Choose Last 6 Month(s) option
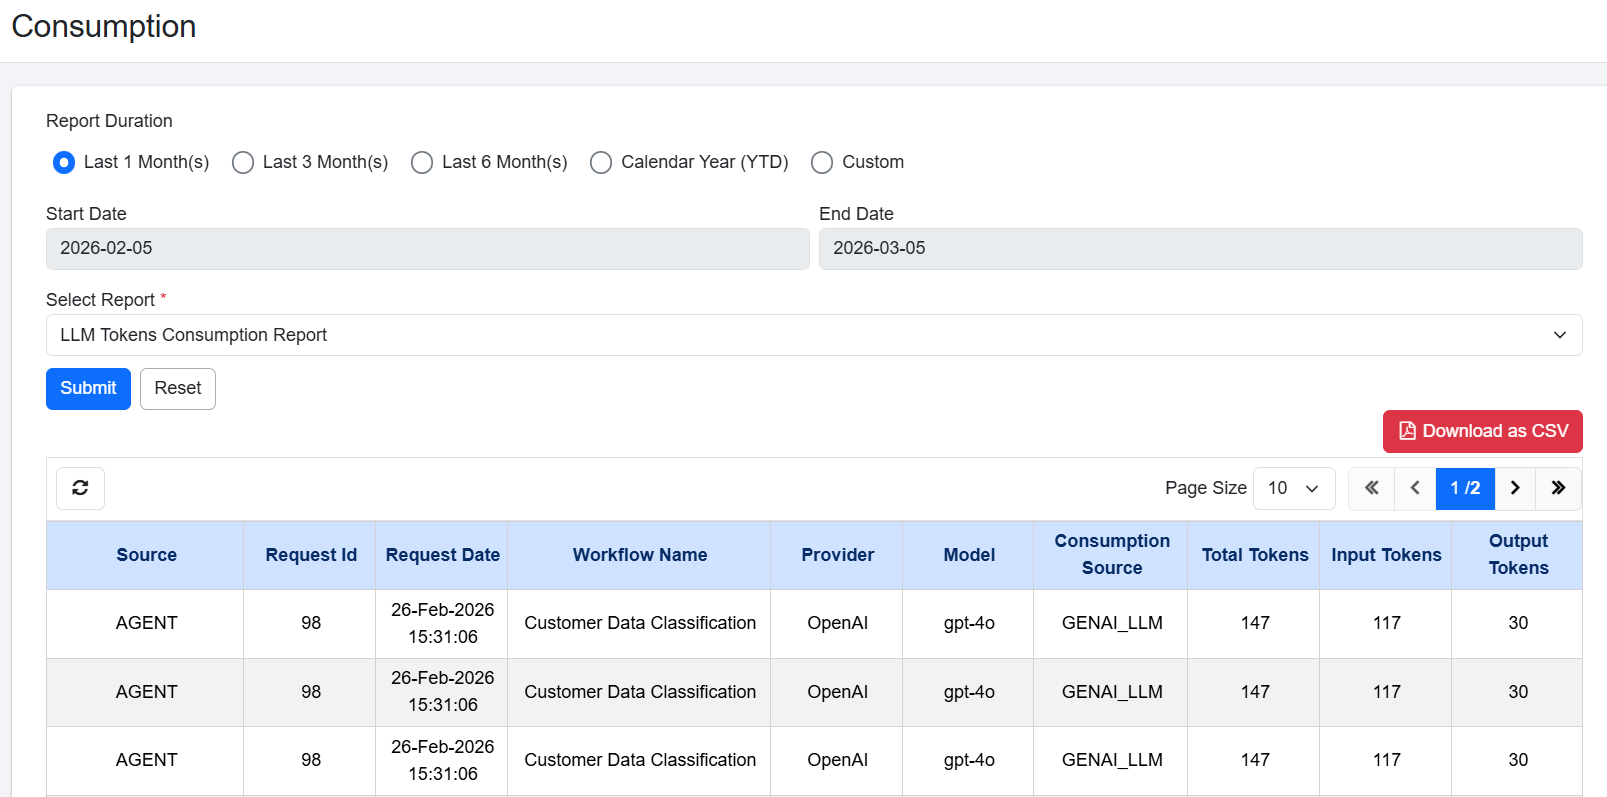1607x797 pixels. coord(422,162)
